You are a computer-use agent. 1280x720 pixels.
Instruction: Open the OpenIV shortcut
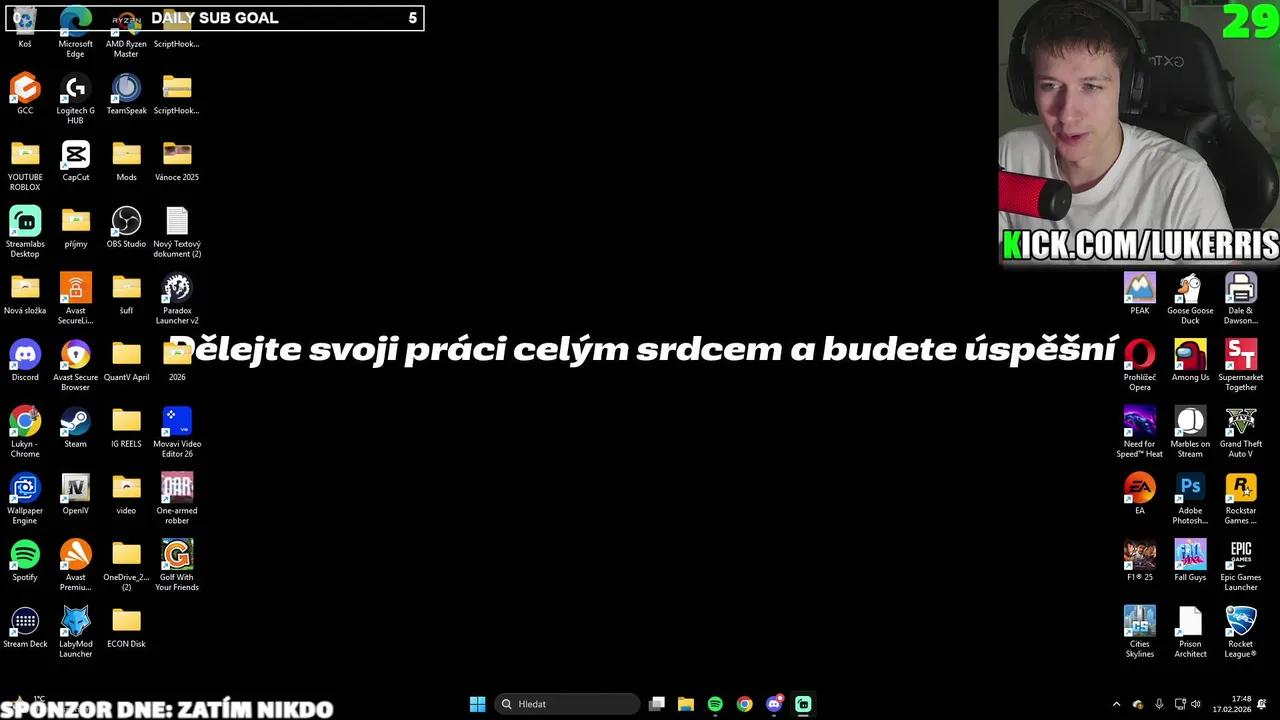pyautogui.click(x=75, y=488)
